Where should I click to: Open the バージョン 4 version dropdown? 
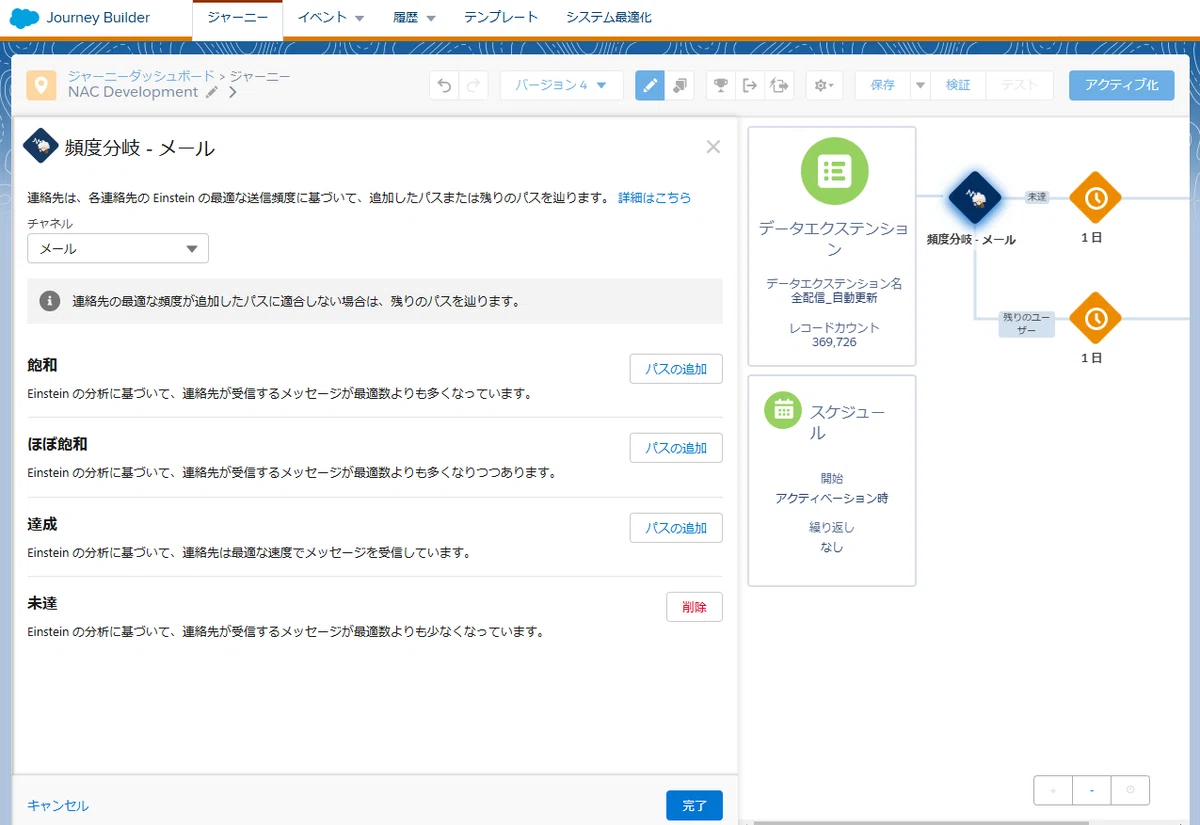[561, 85]
